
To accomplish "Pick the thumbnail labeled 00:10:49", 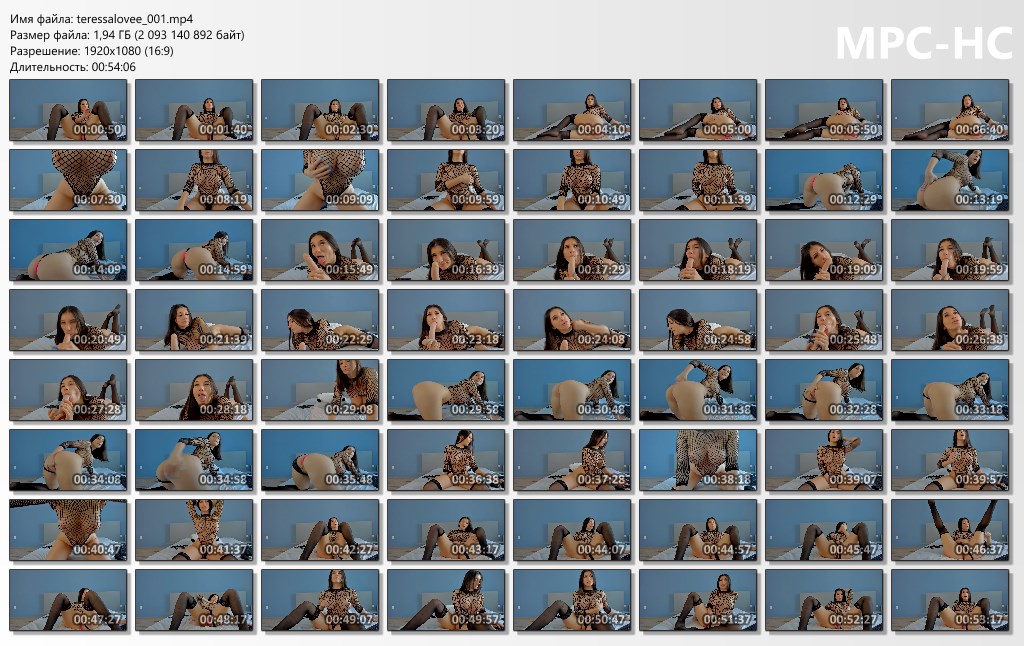I will click(x=572, y=180).
